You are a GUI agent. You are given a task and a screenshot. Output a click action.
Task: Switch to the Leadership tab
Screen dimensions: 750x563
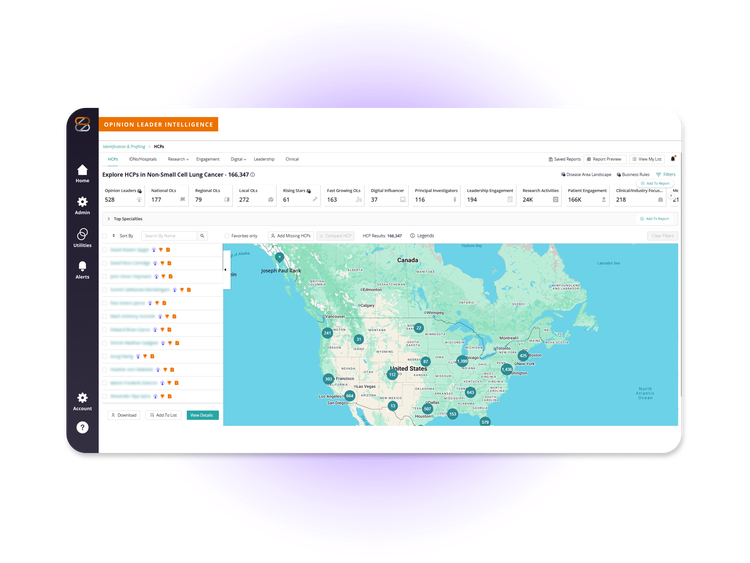pos(264,159)
